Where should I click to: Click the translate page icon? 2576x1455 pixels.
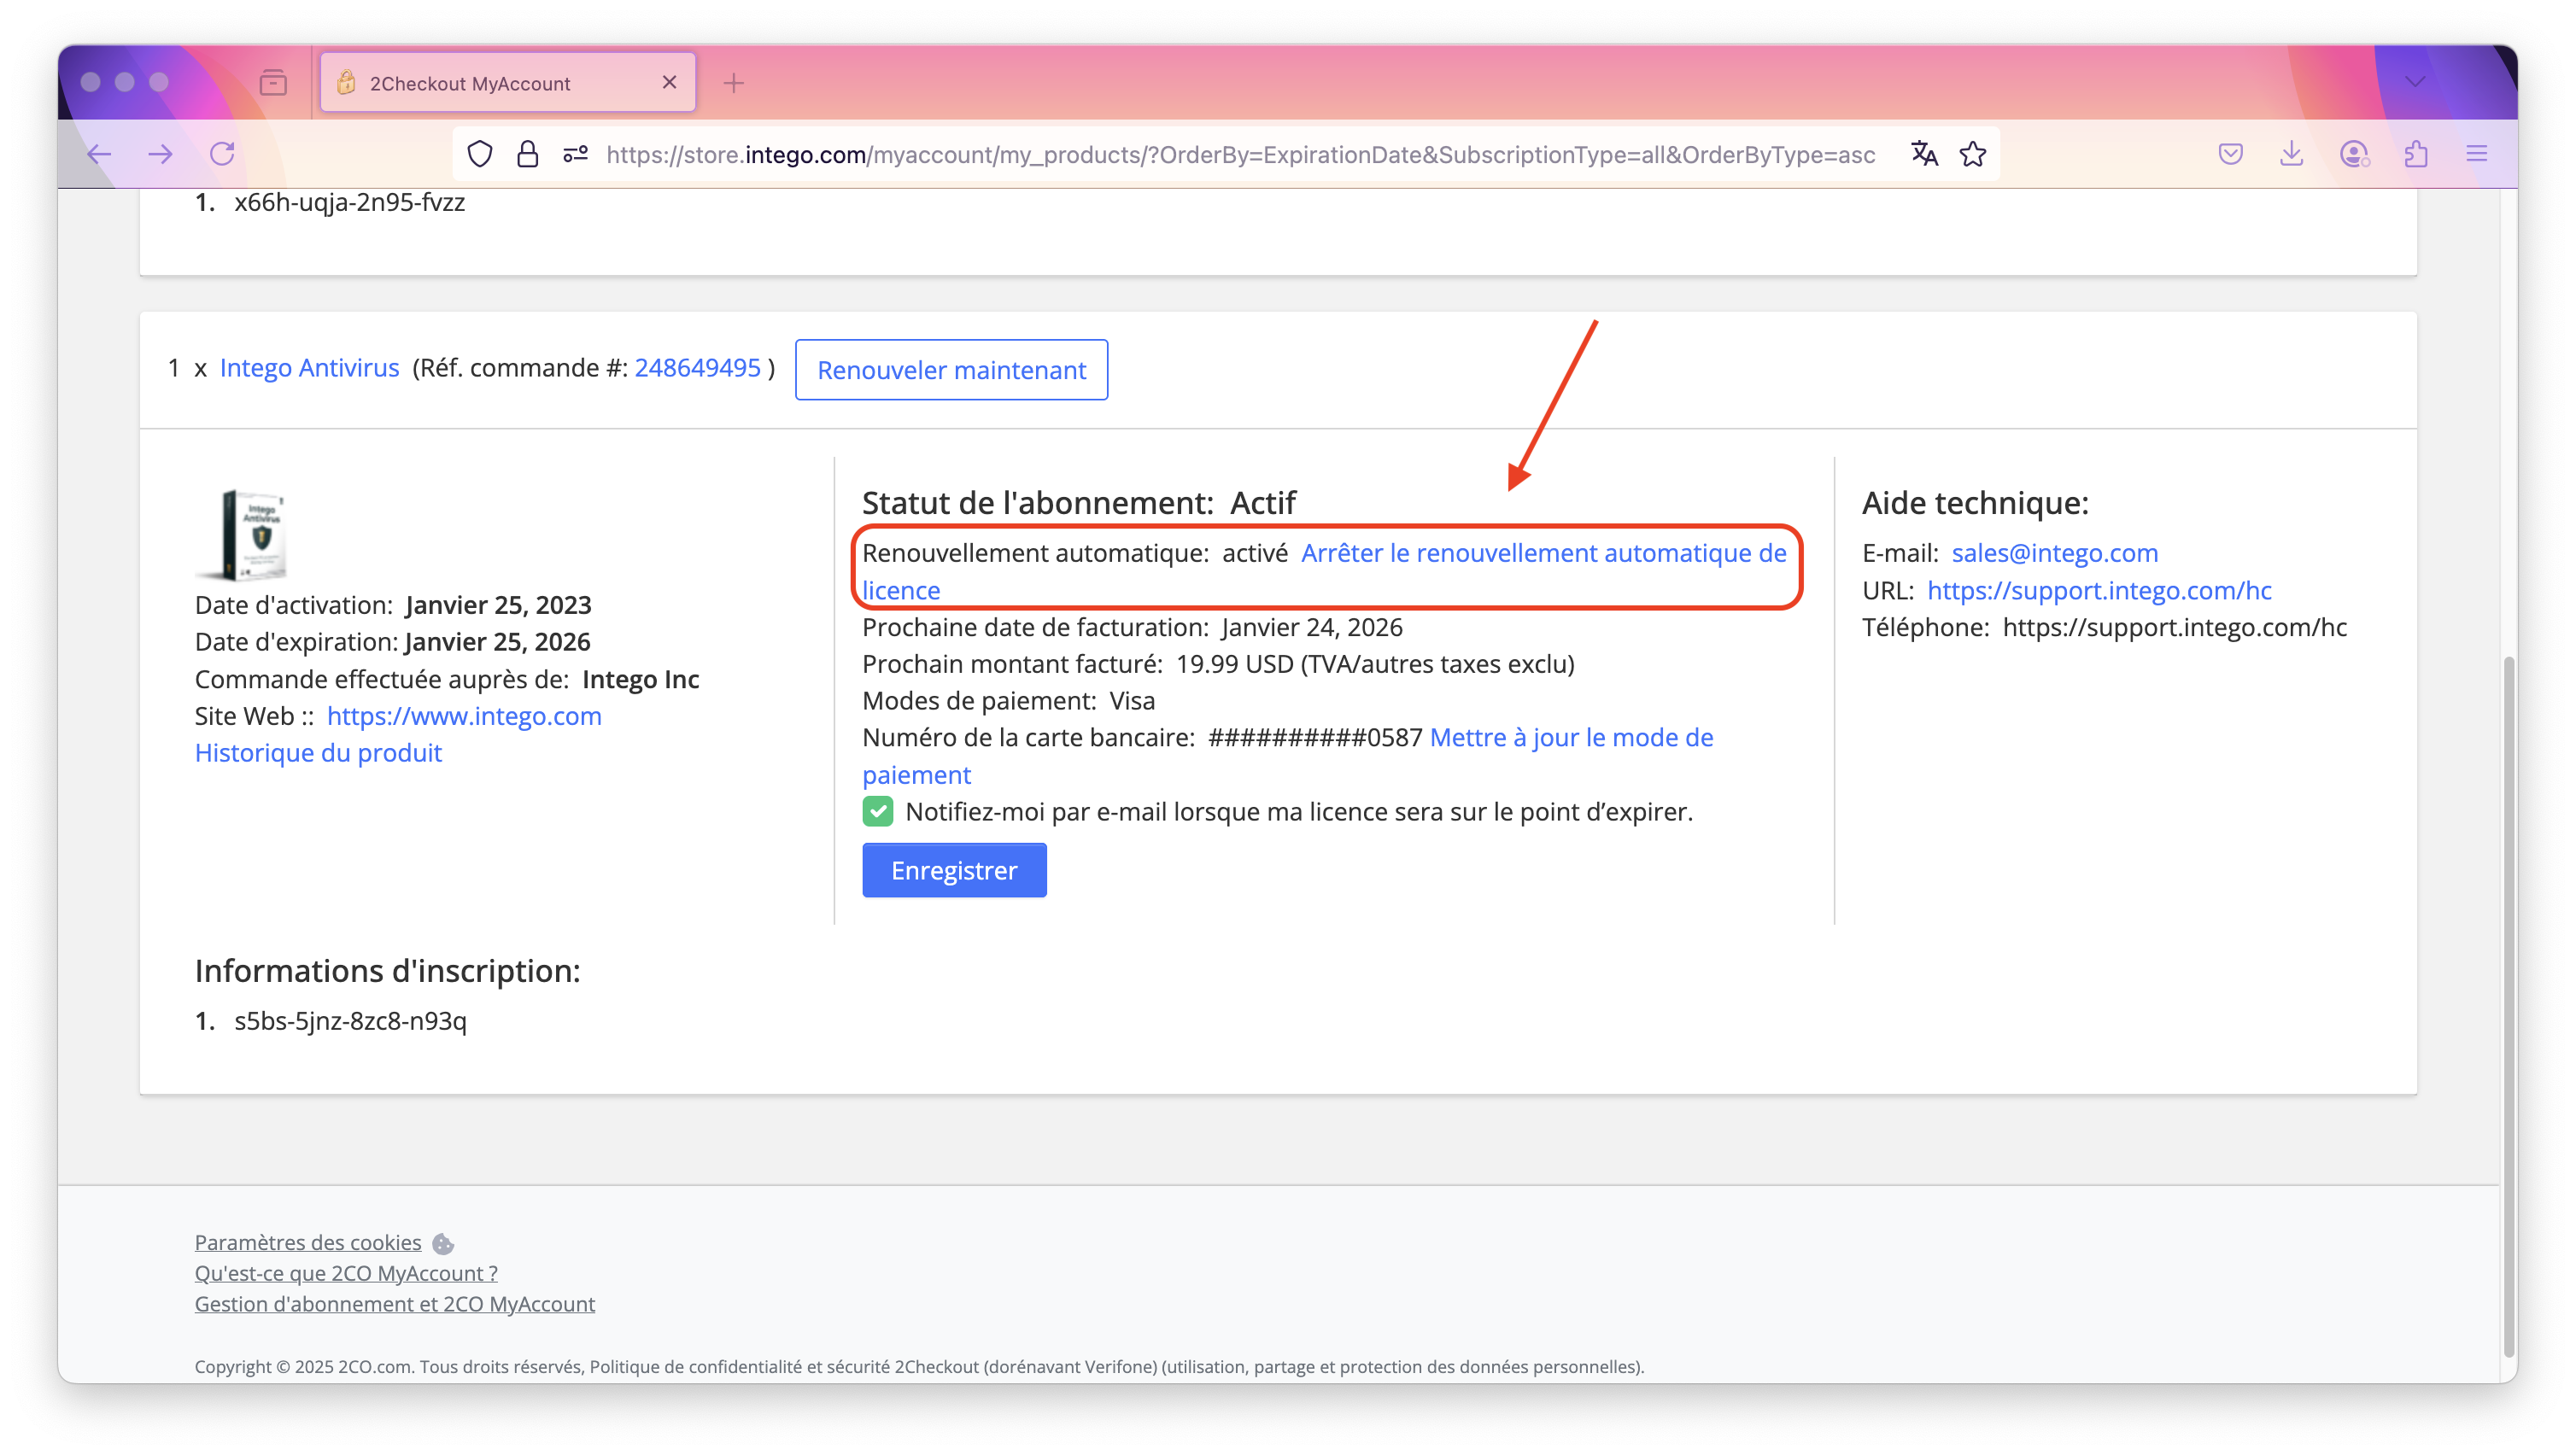pyautogui.click(x=1924, y=154)
